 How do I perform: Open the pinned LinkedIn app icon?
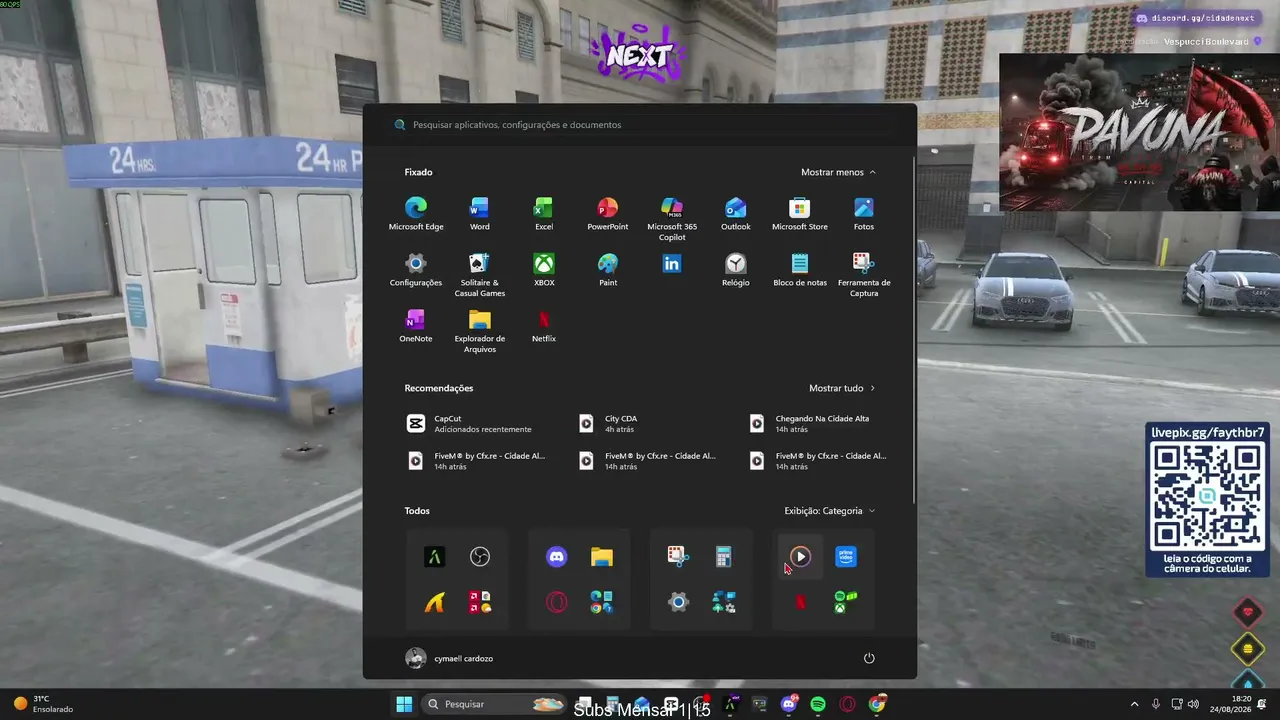tap(672, 264)
